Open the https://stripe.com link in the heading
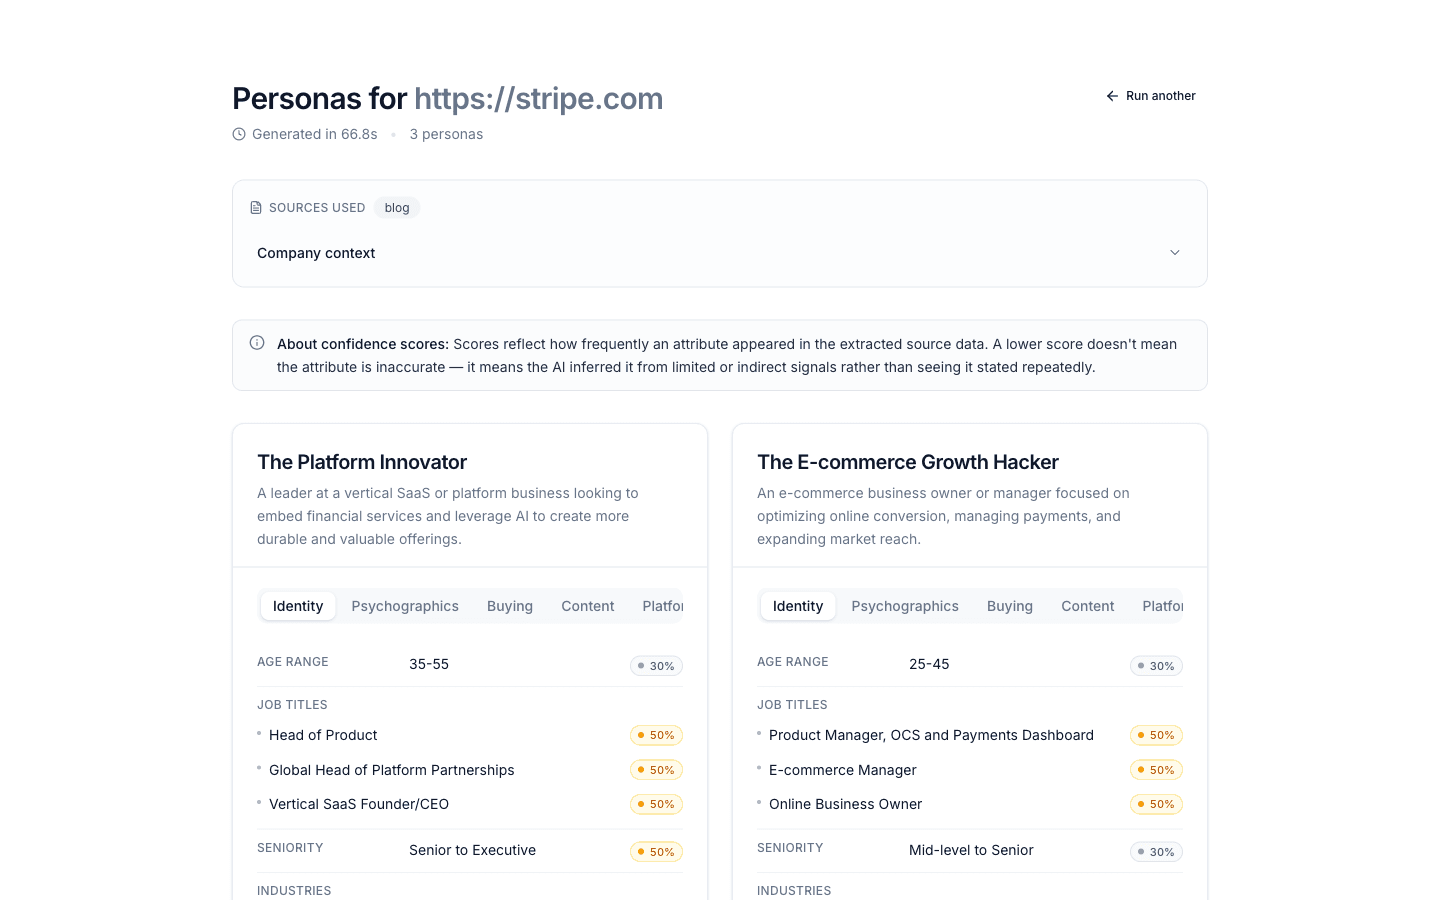1440x900 pixels. 539,98
